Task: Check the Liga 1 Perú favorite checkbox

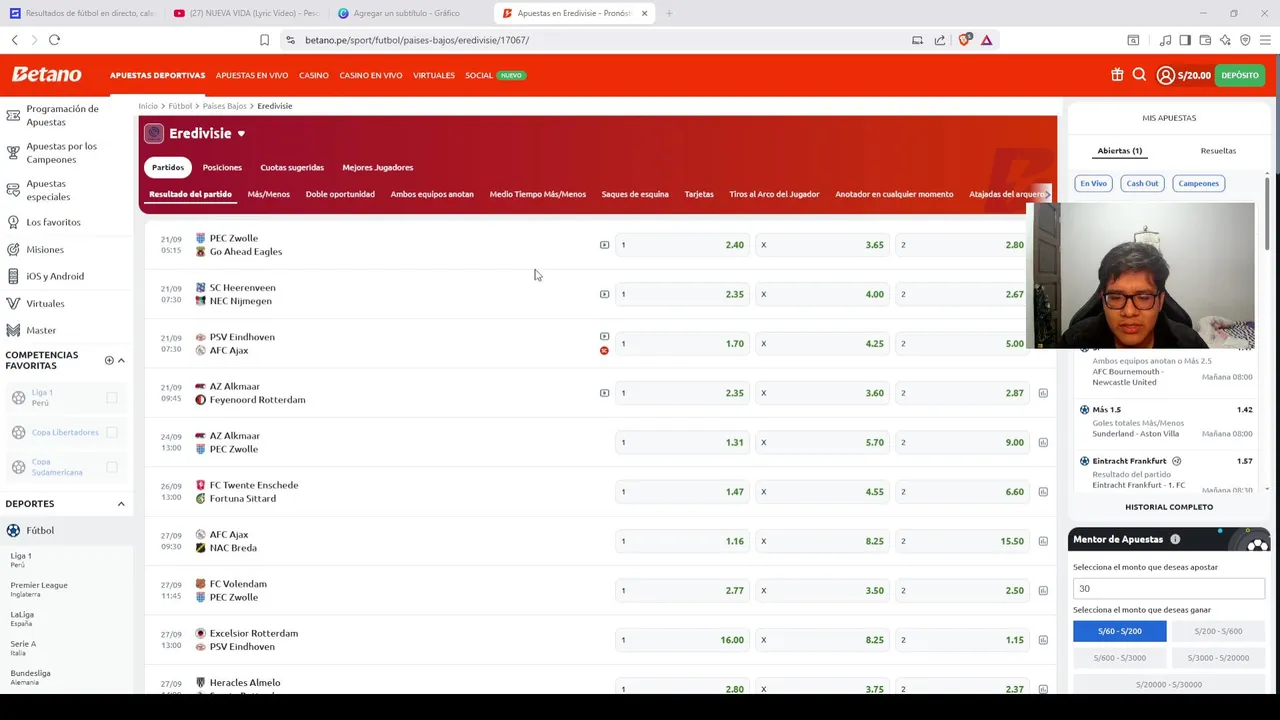Action: (112, 398)
